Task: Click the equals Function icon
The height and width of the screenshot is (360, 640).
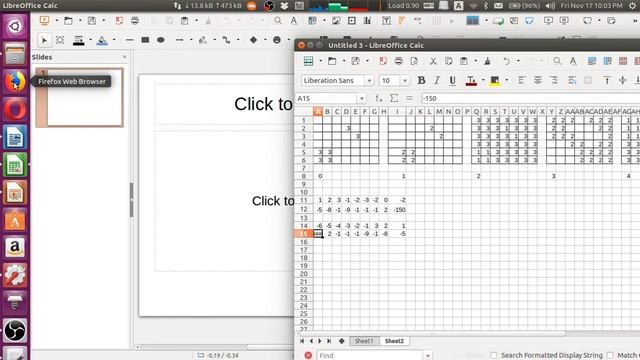Action: click(409, 98)
